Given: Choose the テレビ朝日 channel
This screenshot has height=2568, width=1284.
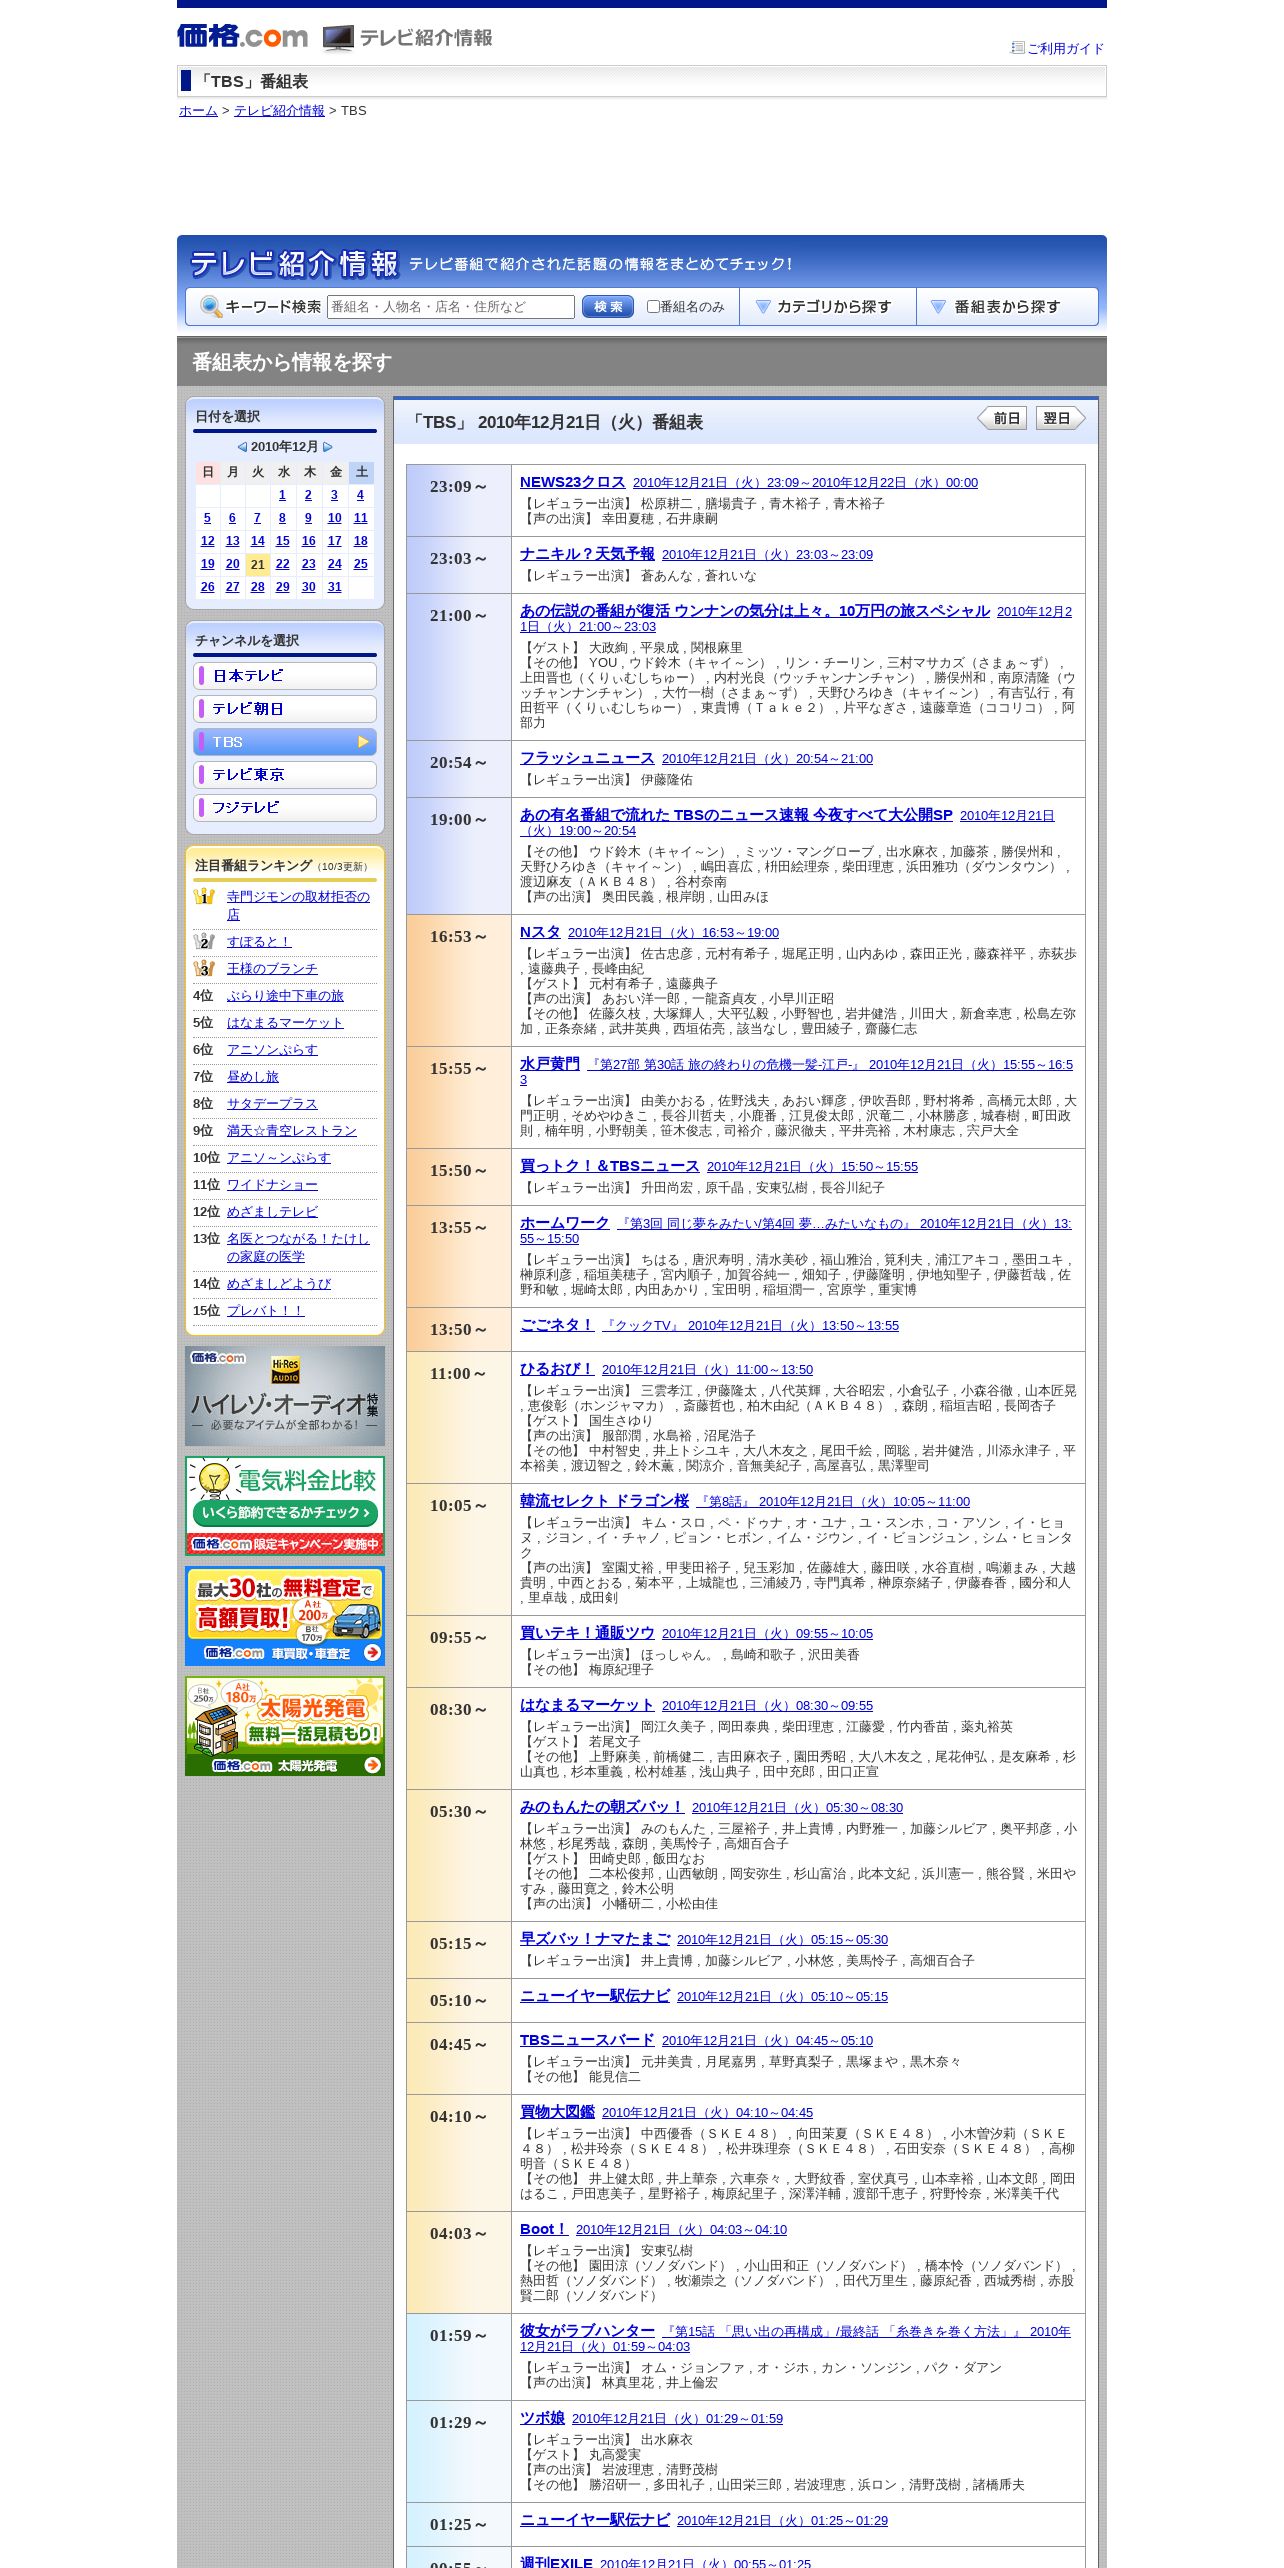Looking at the screenshot, I should [x=285, y=709].
